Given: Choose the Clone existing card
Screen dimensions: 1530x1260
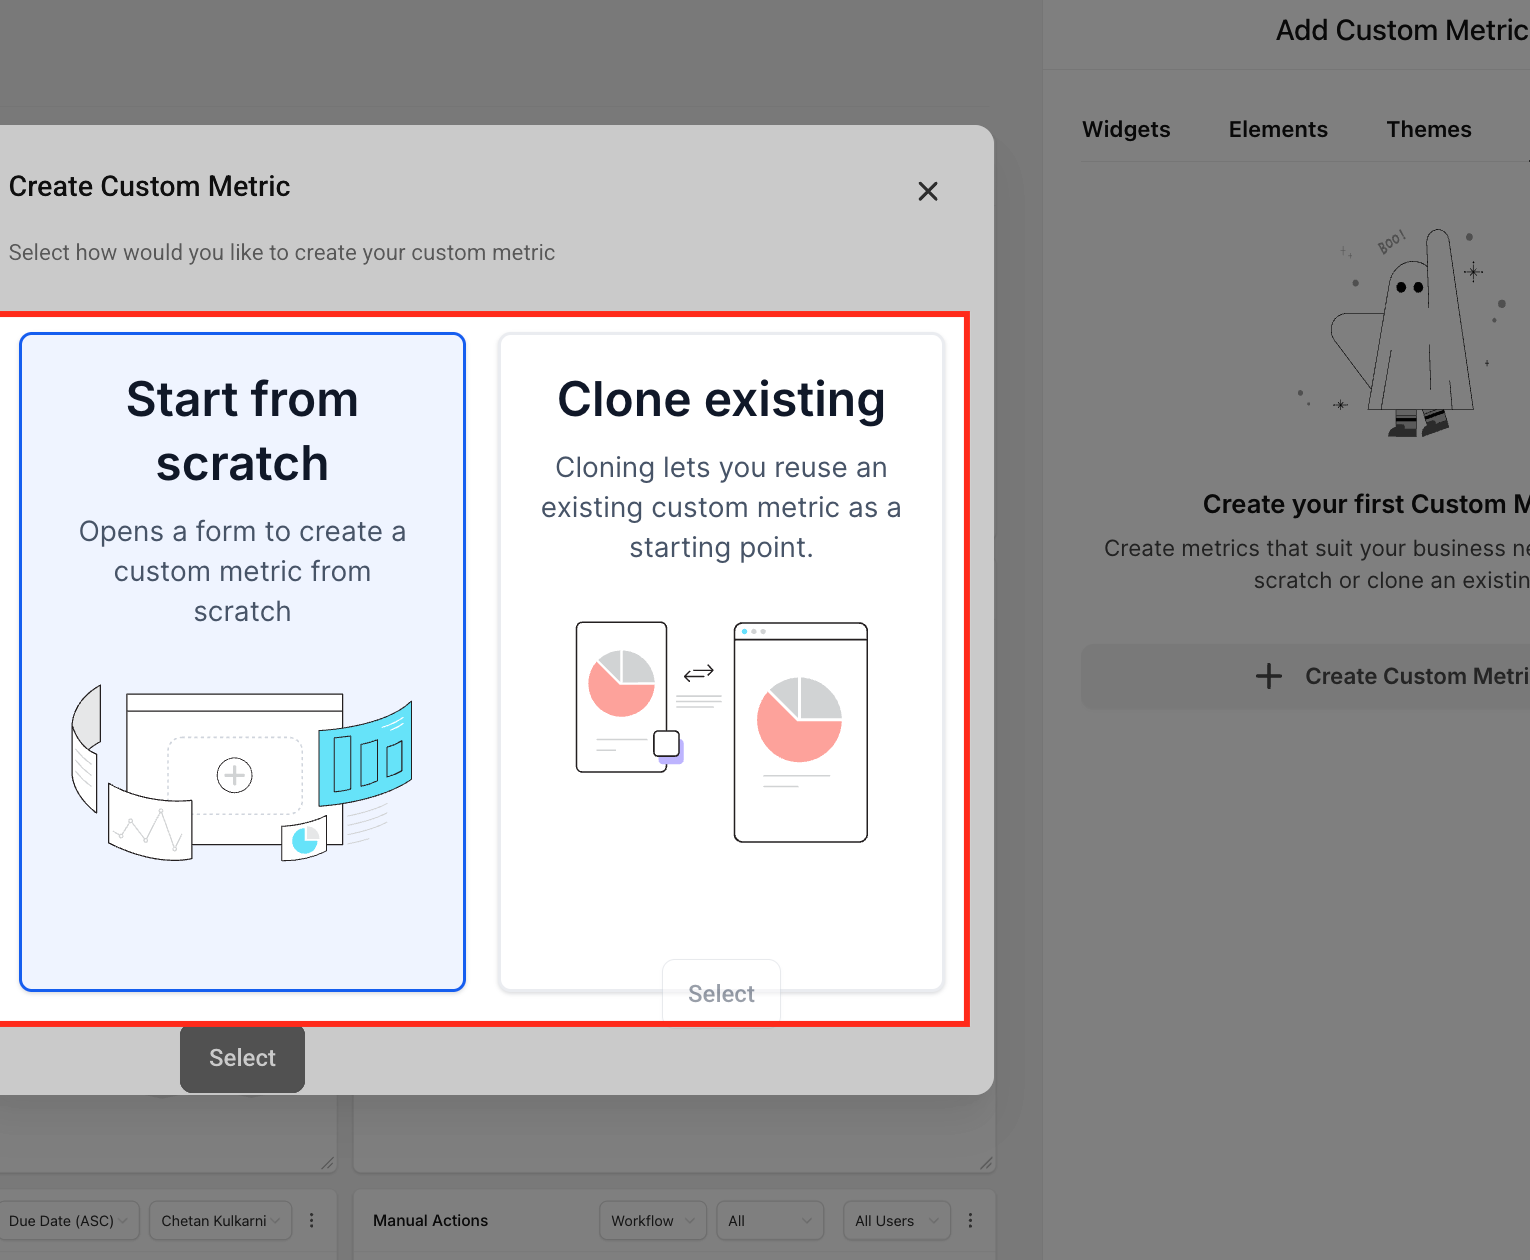Looking at the screenshot, I should click(x=721, y=662).
